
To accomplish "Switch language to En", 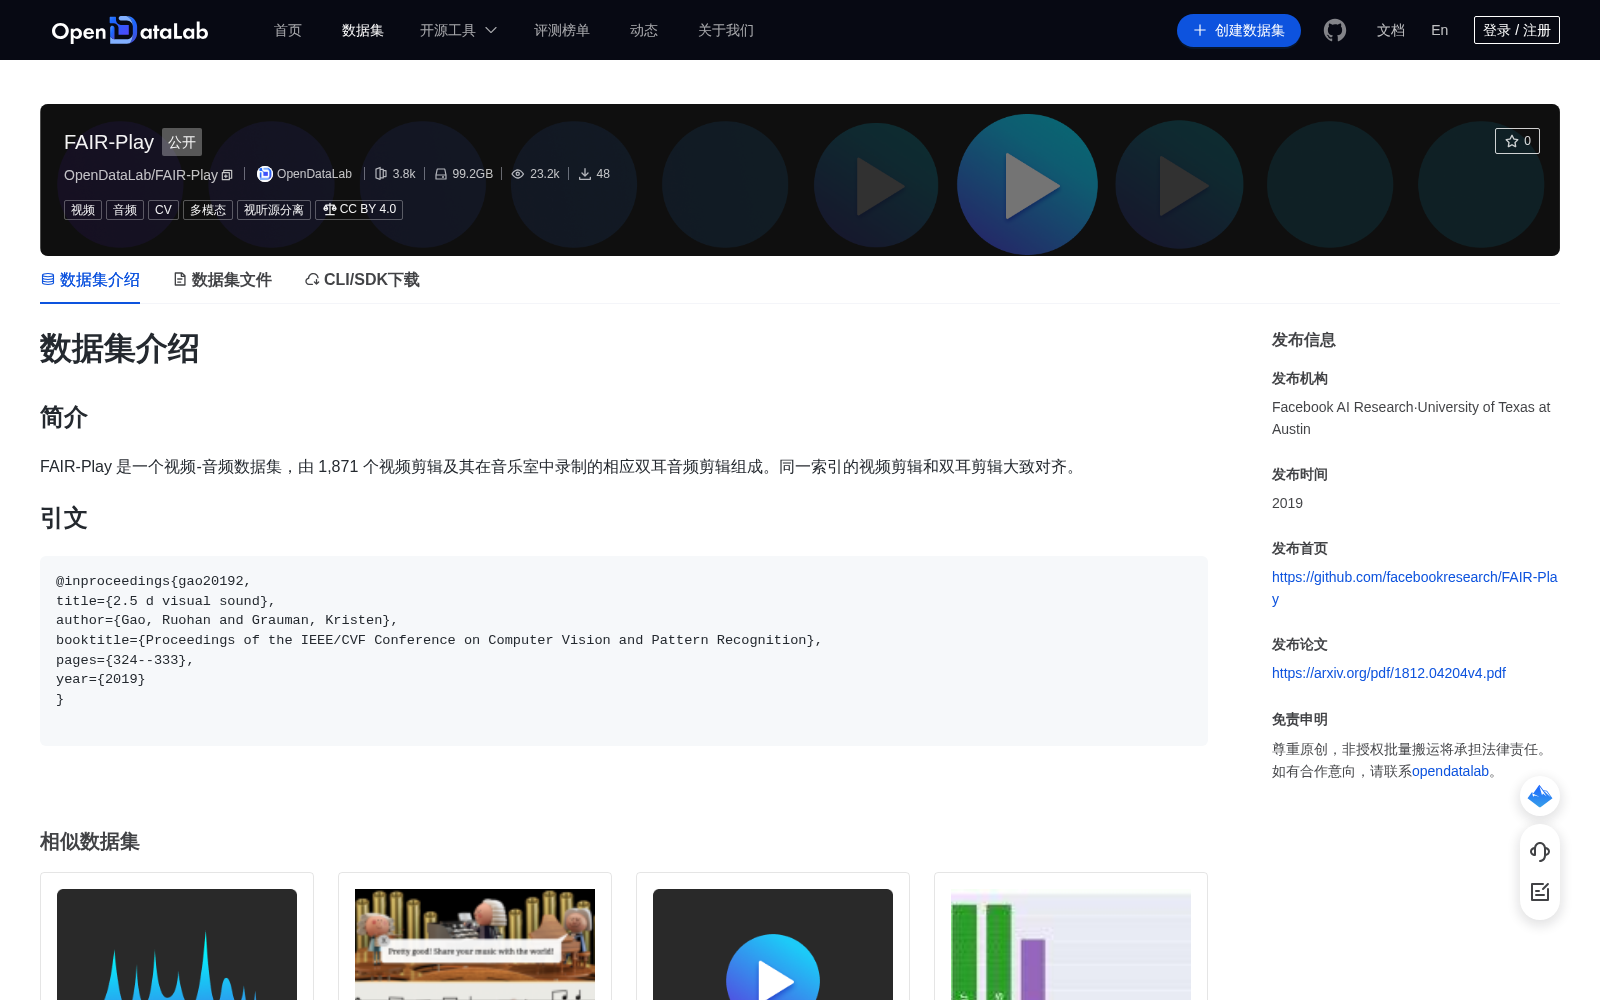I will 1440,30.
